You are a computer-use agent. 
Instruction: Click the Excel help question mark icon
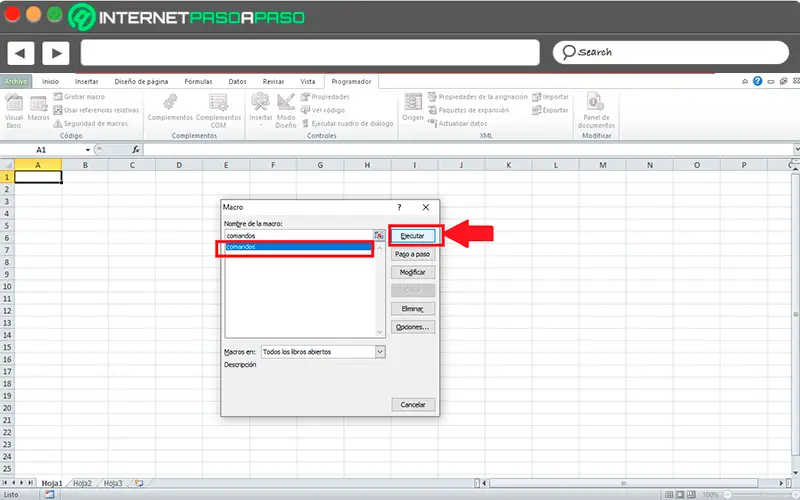click(758, 81)
